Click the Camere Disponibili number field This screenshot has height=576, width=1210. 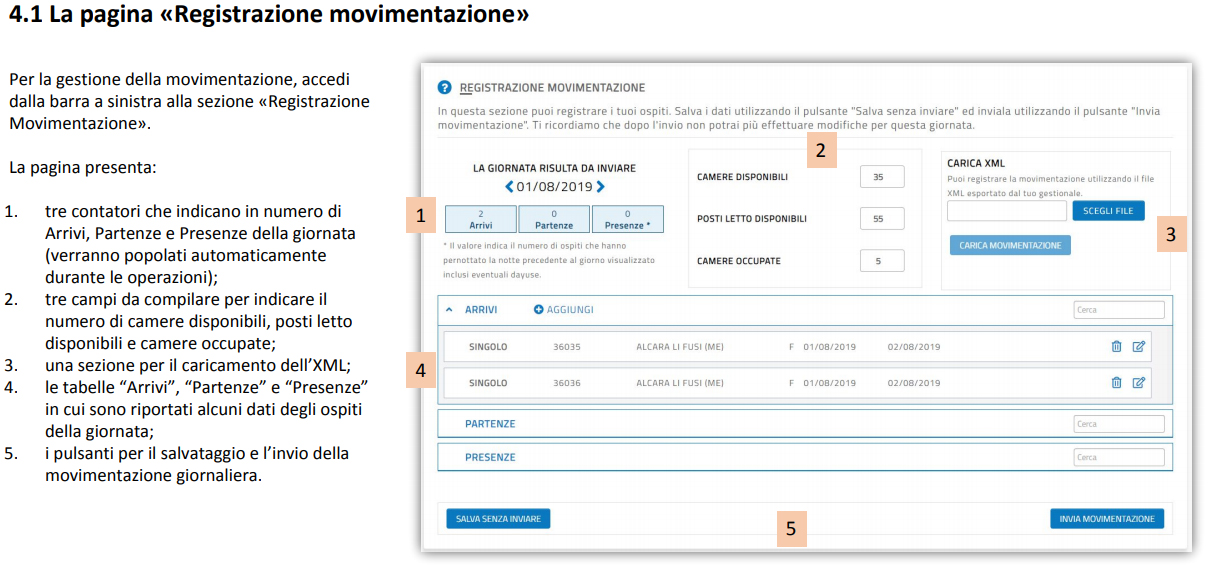[x=882, y=177]
